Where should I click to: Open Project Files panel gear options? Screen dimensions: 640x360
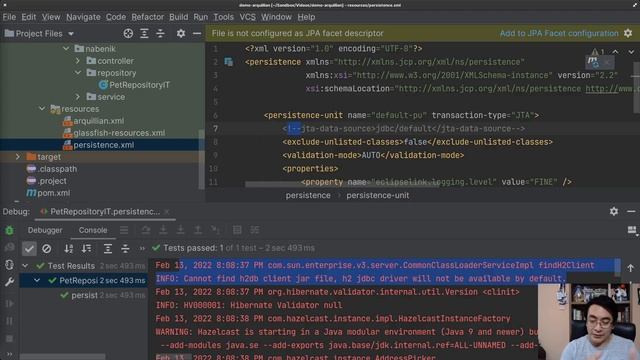click(180, 33)
